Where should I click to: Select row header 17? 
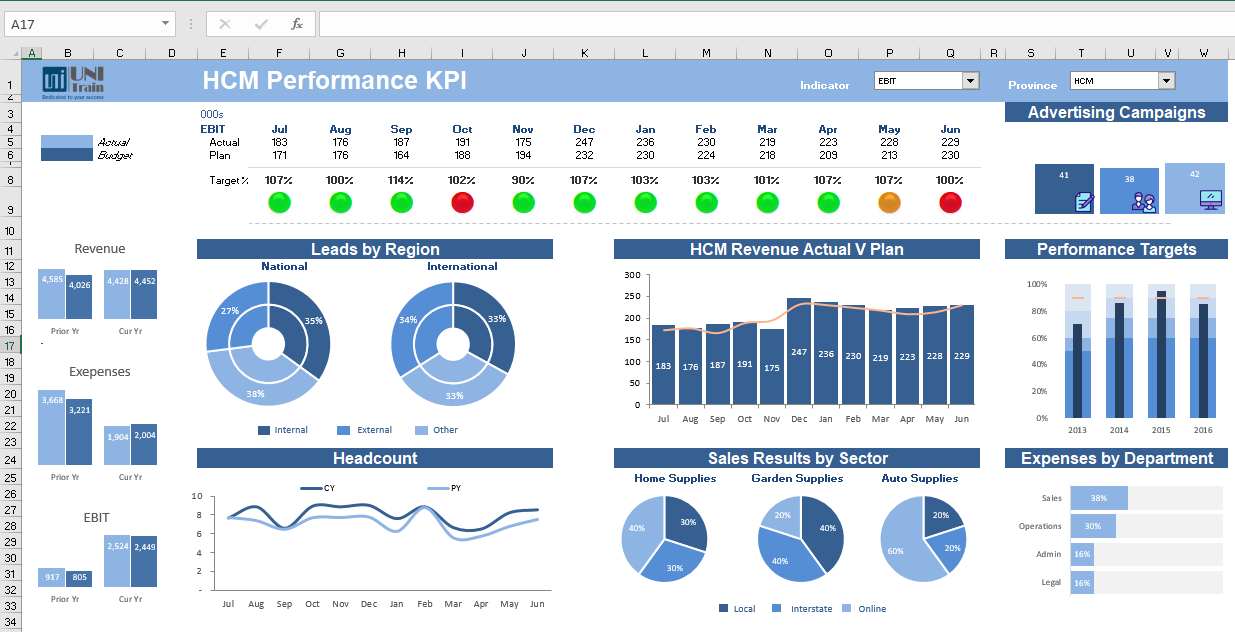pyautogui.click(x=9, y=346)
